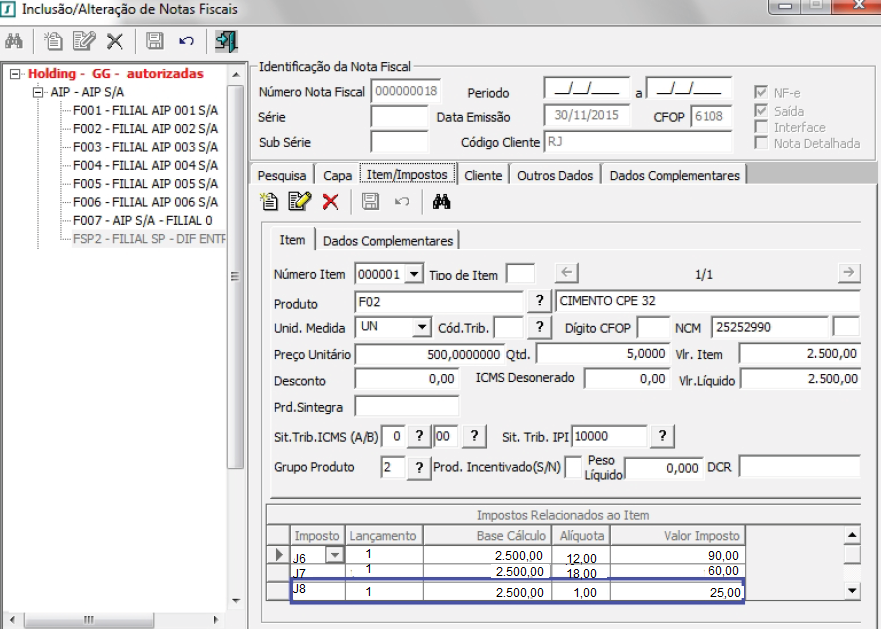This screenshot has height=629, width=881.
Task: Click the new item icon in Item/Impostos toolbar
Action: click(x=268, y=202)
